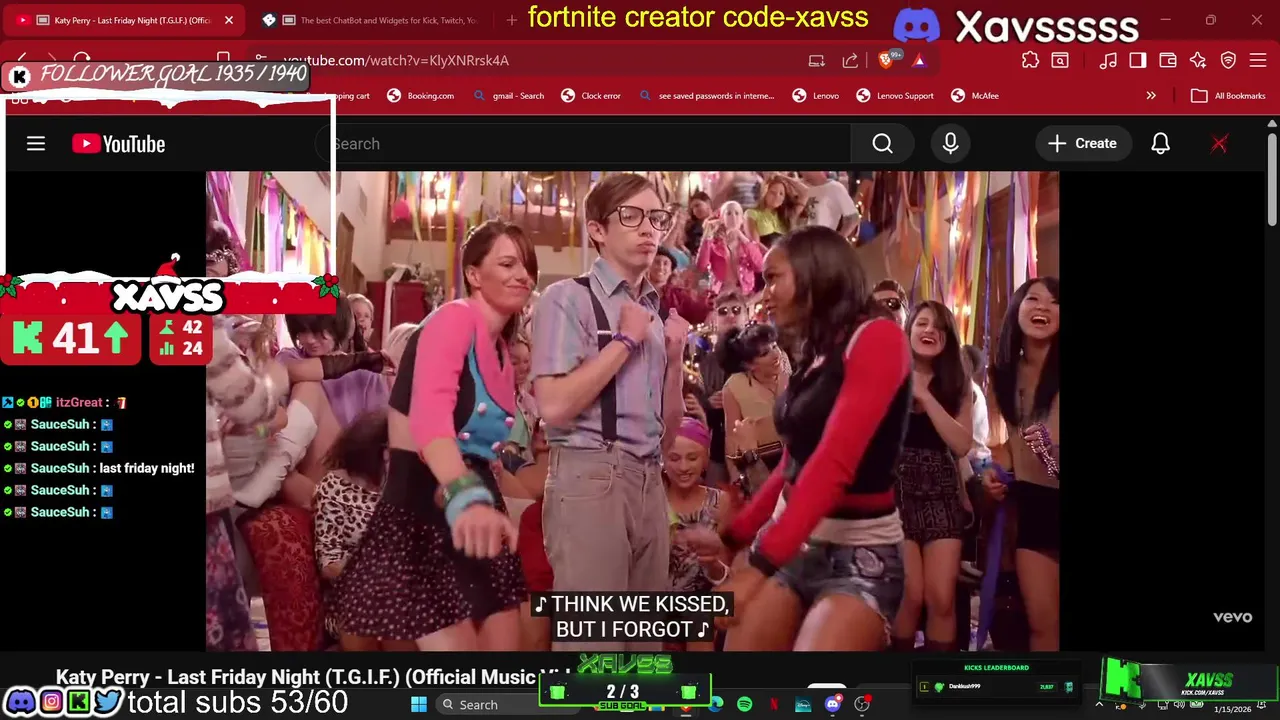The height and width of the screenshot is (720, 1280).
Task: Open the Brave Shields lion icon
Action: (886, 60)
